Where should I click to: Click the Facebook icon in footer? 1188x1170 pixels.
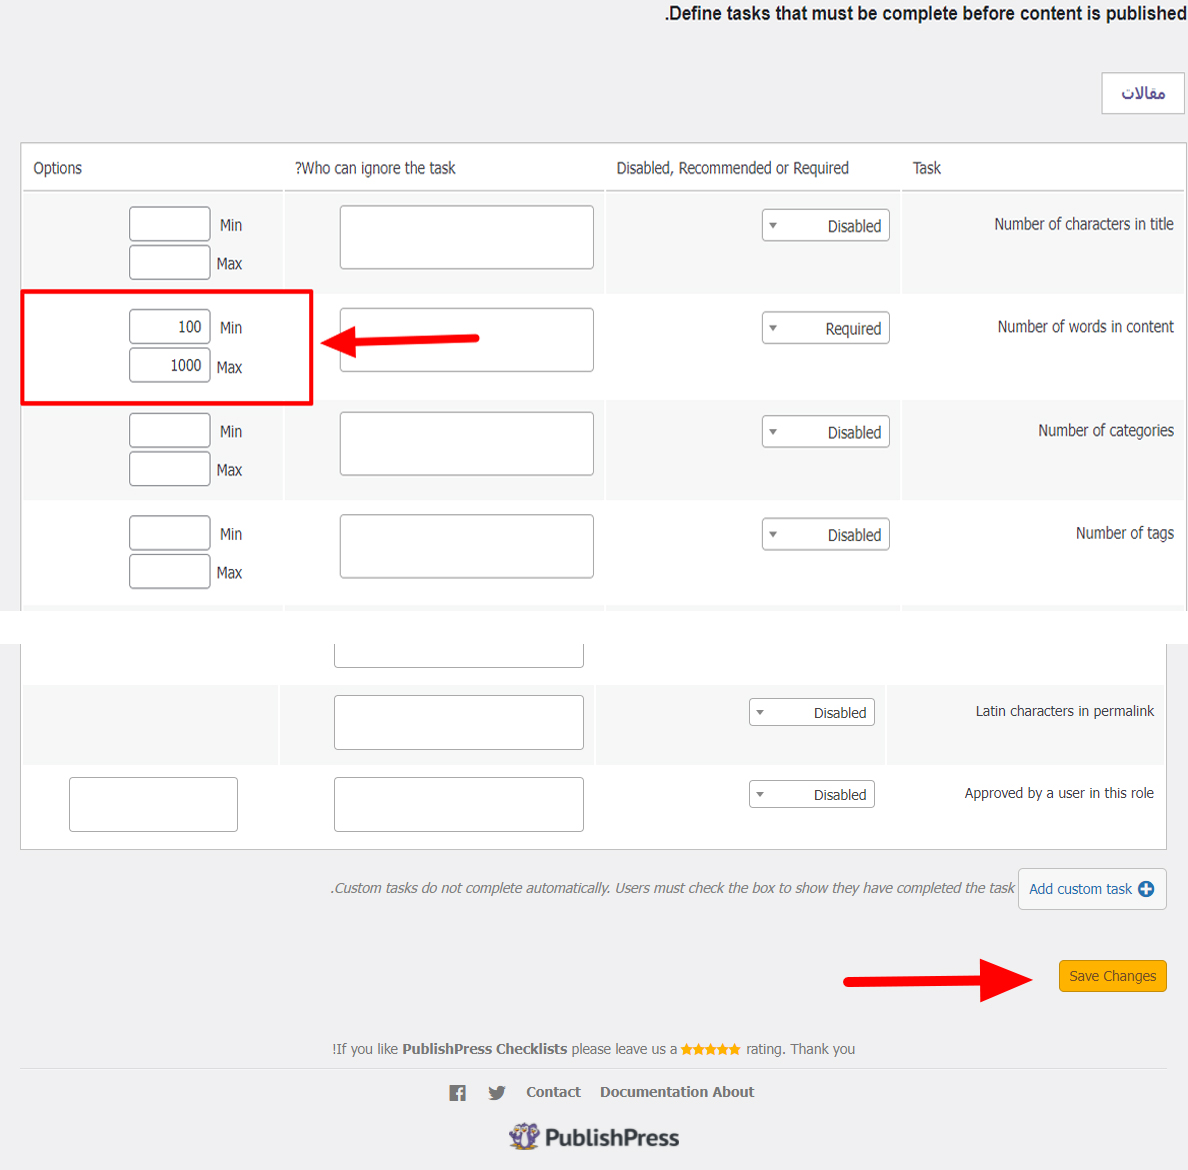pyautogui.click(x=457, y=1093)
